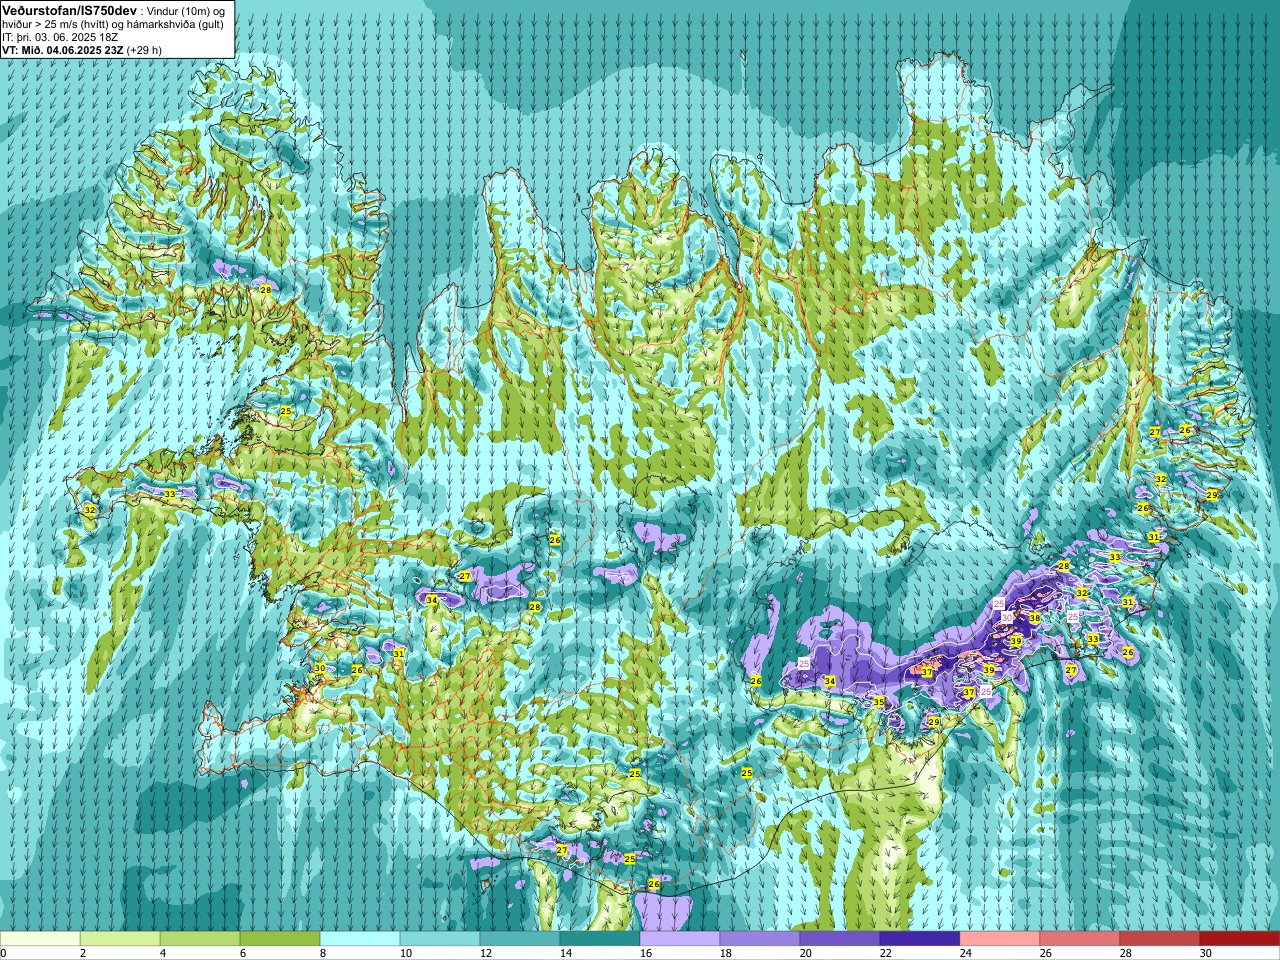Viewport: 1280px width, 960px height.
Task: Pick the dark red above-30 legend swatch
Action: pos(1240,939)
